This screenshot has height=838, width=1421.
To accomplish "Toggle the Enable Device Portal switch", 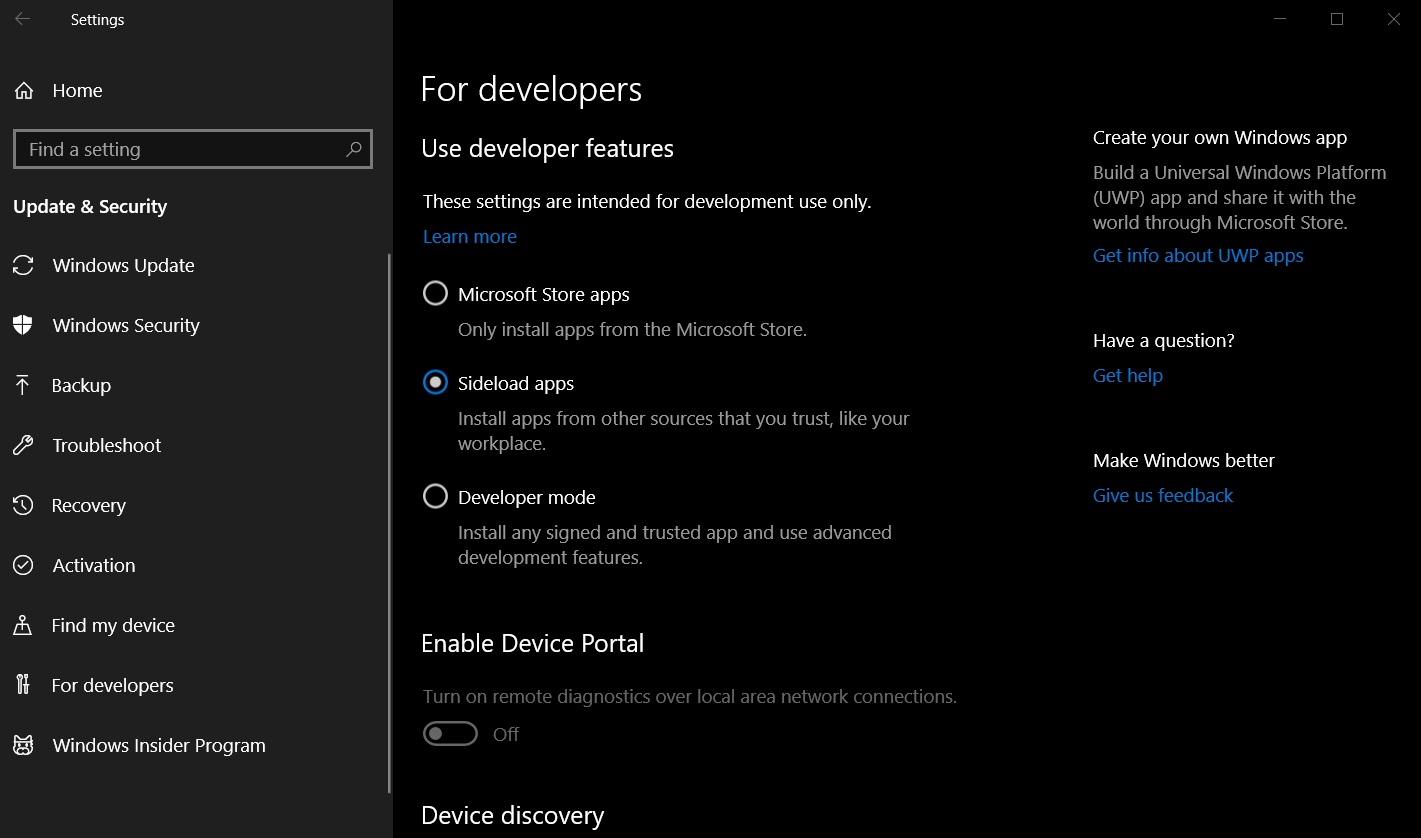I will [450, 734].
